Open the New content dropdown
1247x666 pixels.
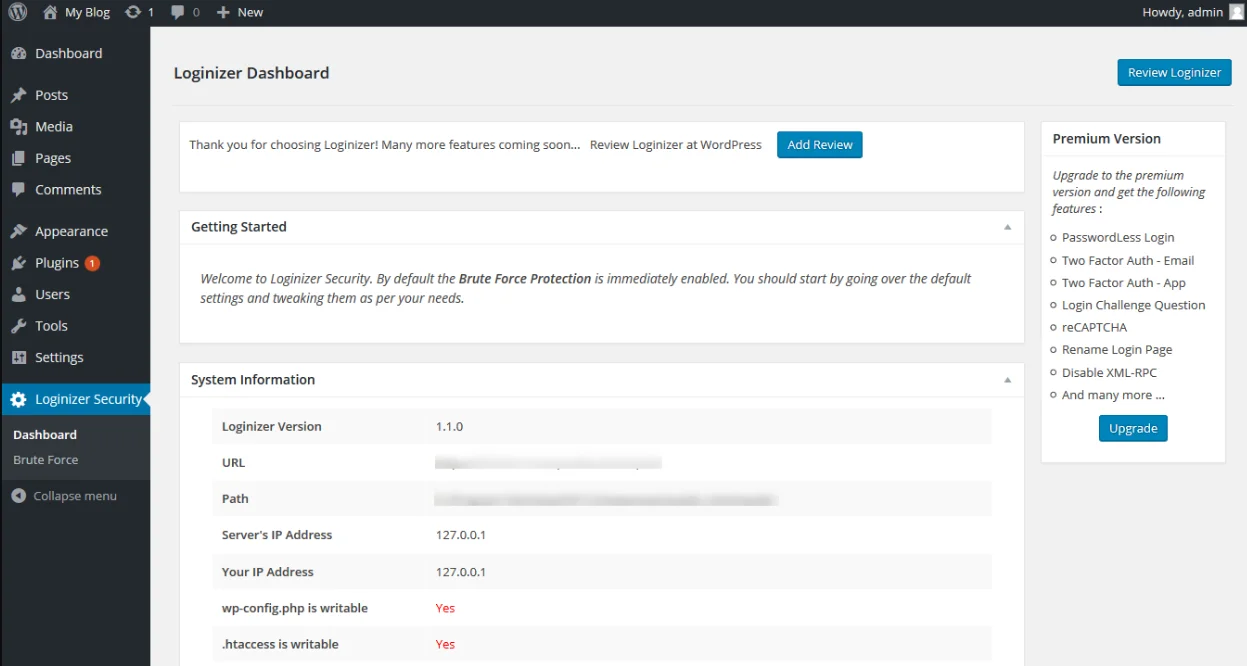pos(240,12)
